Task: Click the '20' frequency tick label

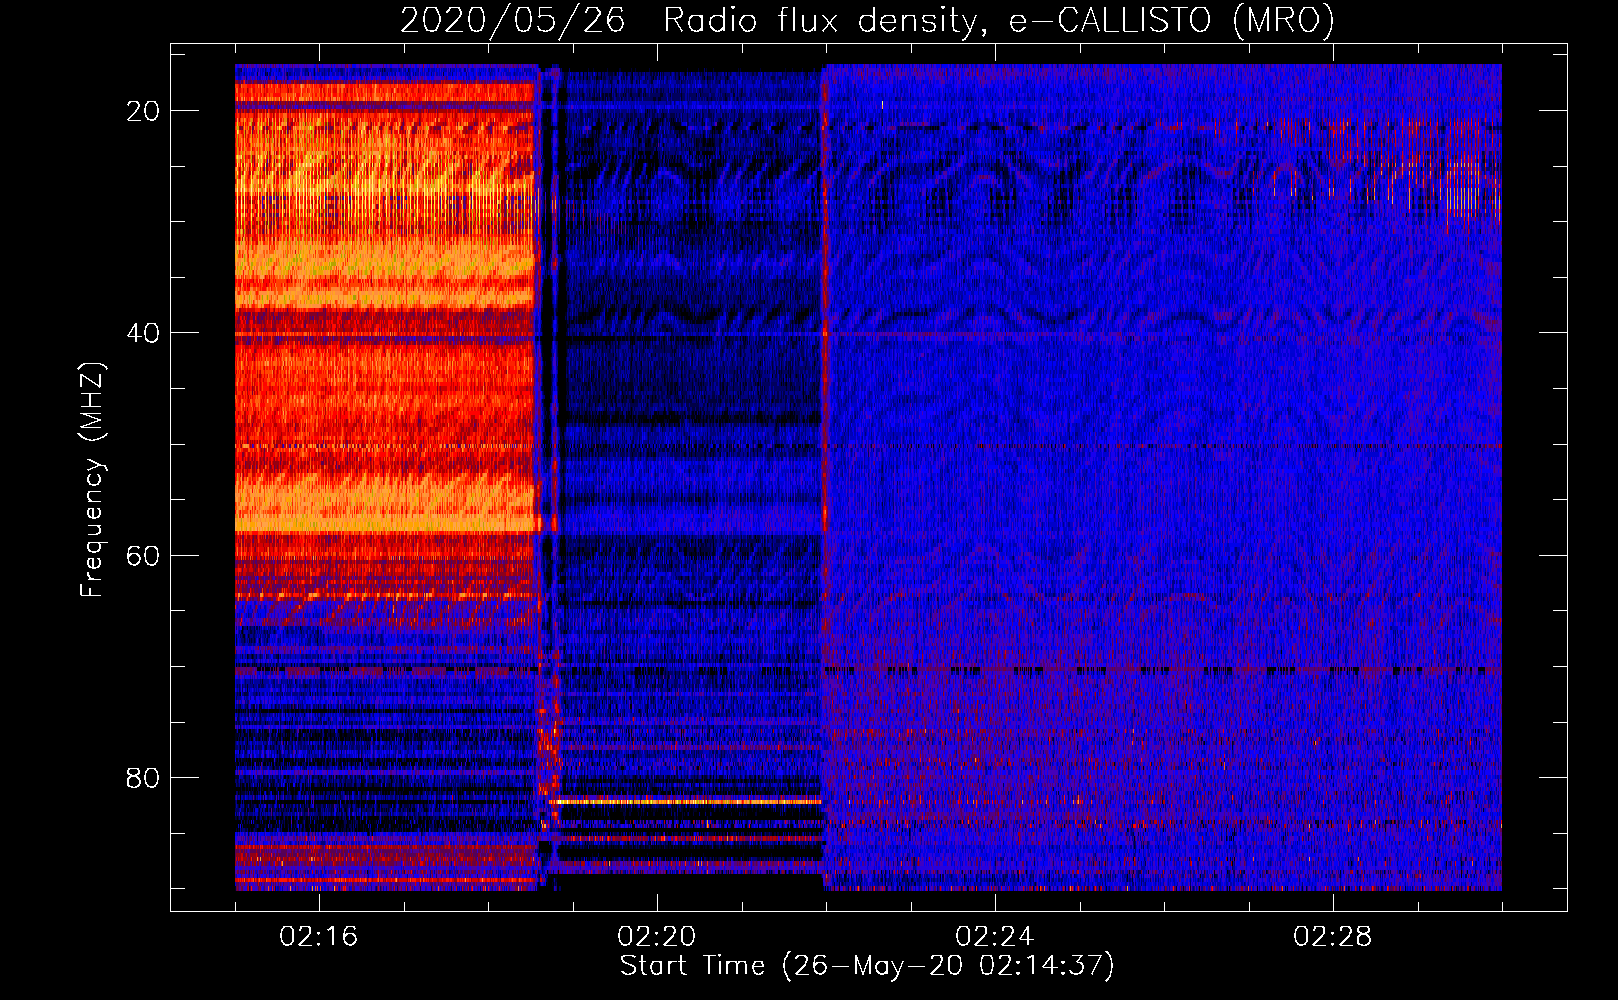Action: click(143, 111)
